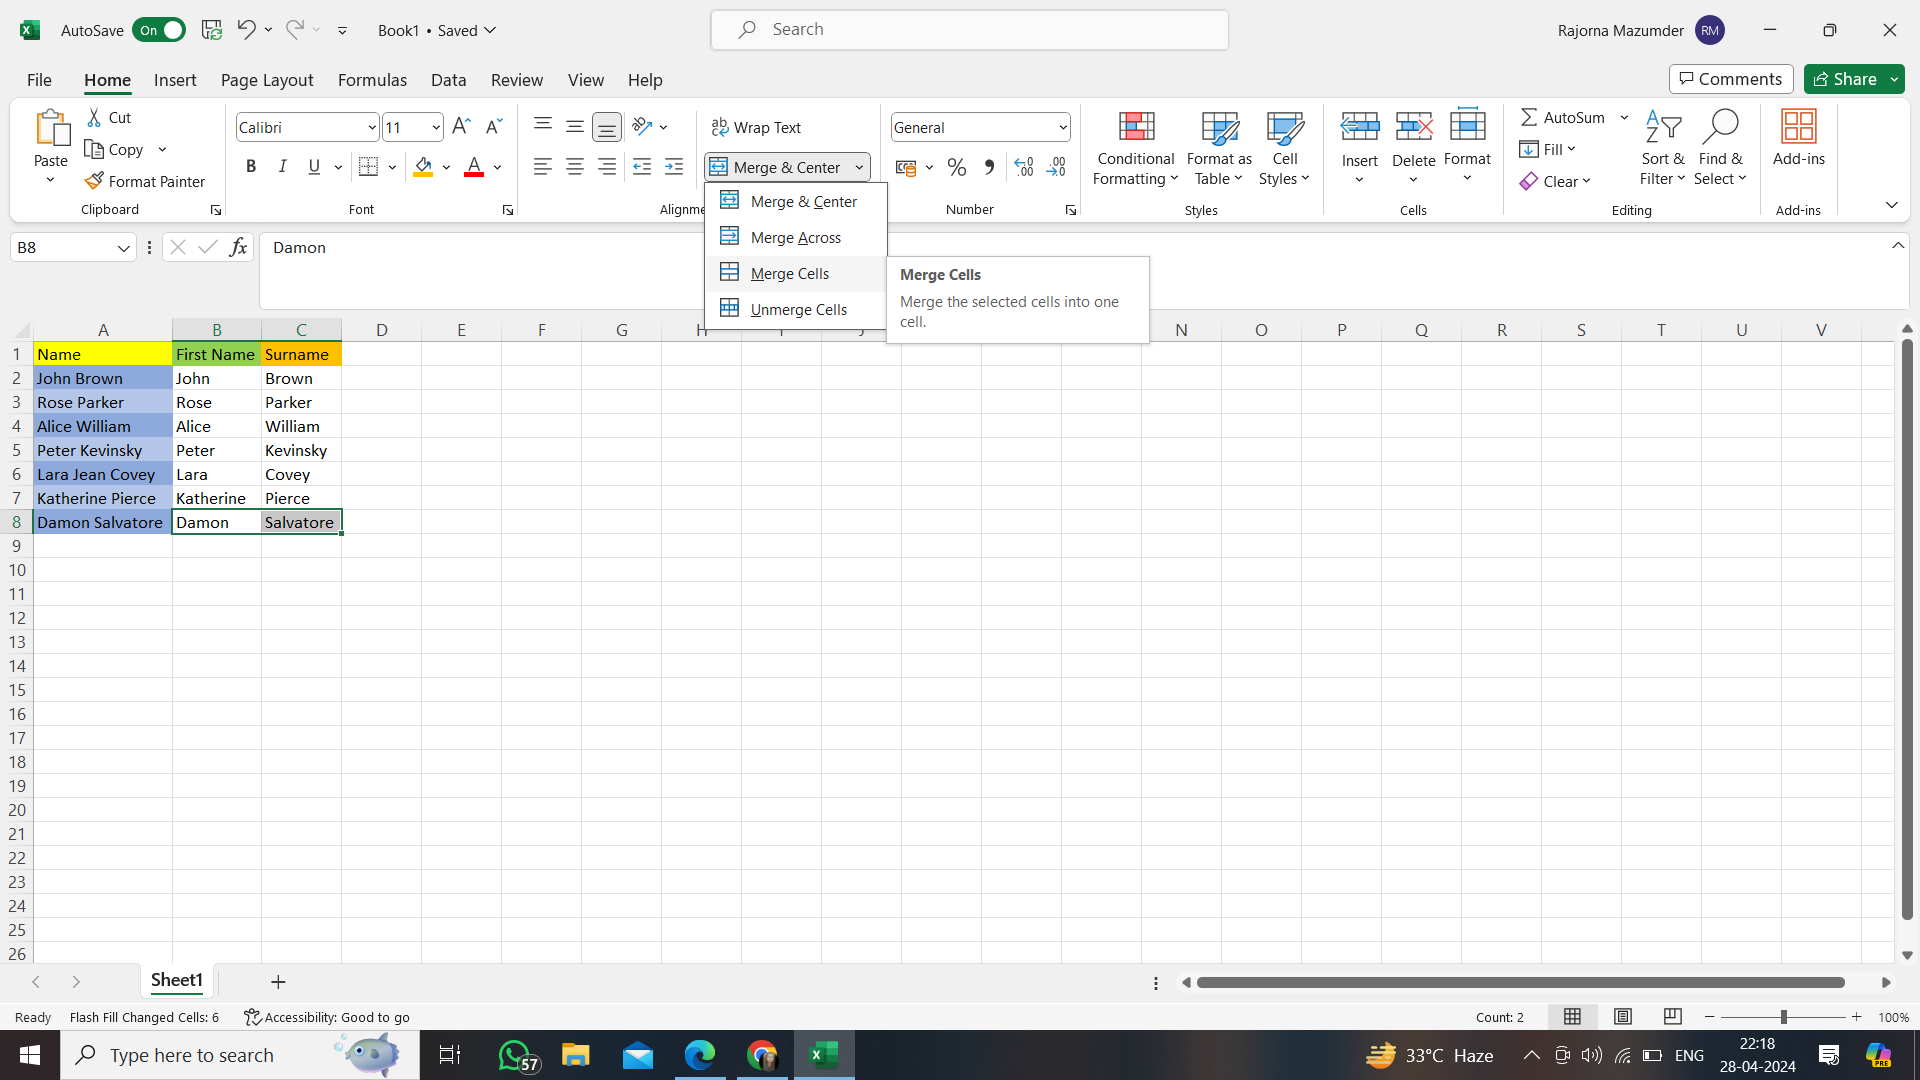Adjust the zoom slider in the status bar
1920x1080 pixels.
[1783, 1017]
